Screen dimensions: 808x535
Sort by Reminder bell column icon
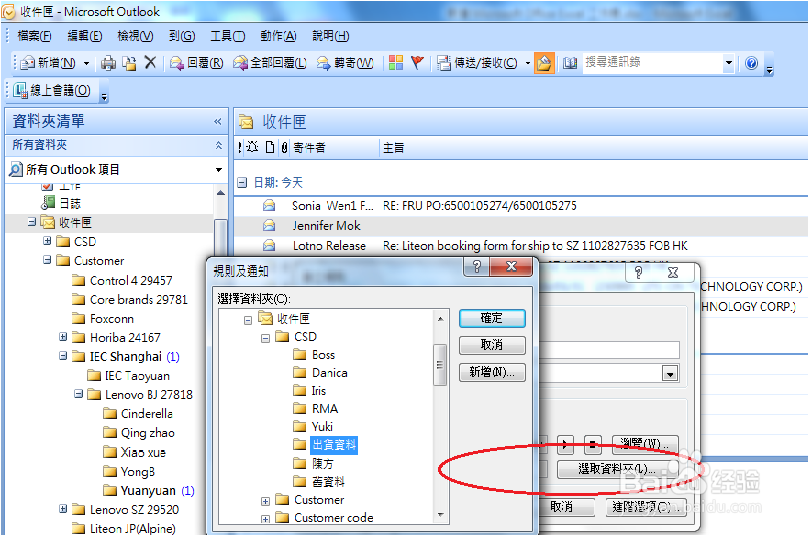[x=252, y=147]
